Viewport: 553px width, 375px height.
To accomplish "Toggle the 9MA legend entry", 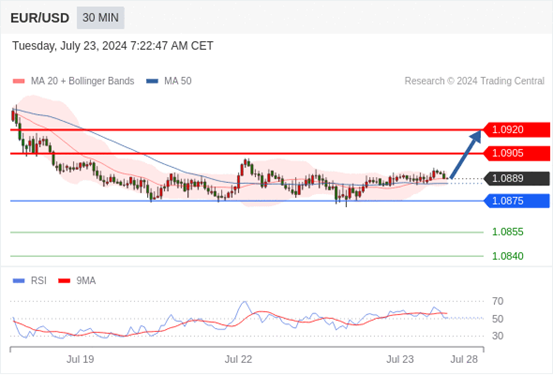I will pos(77,281).
